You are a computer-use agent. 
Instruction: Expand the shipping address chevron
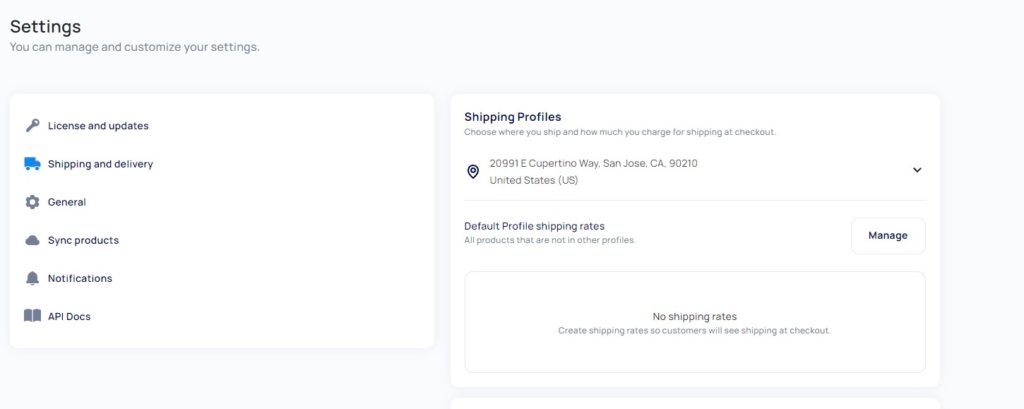click(917, 170)
